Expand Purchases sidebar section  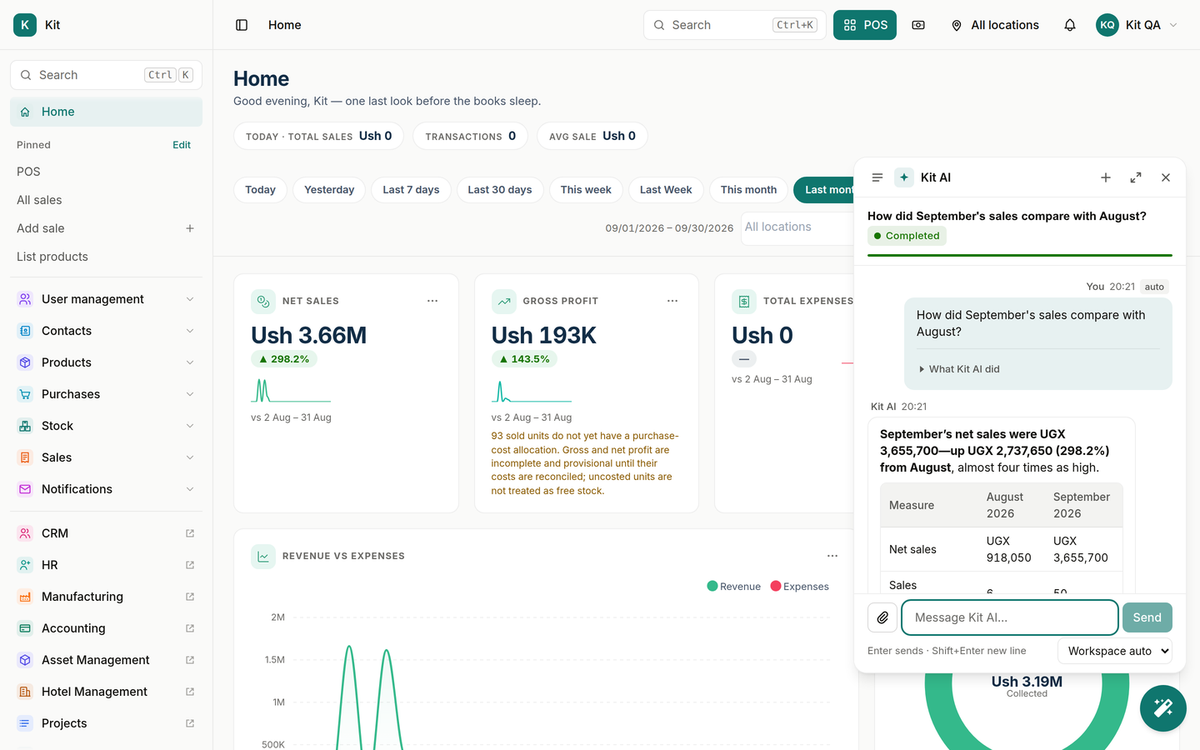106,394
